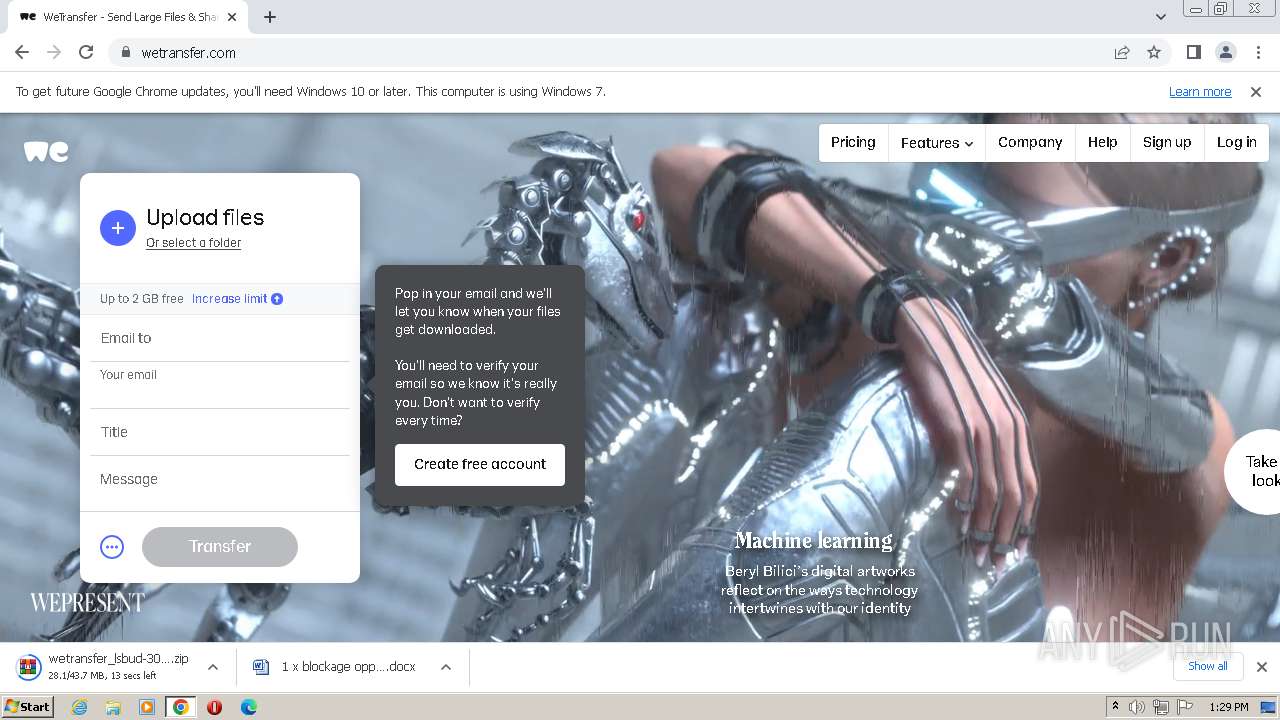
Task: Click the Upload files heading
Action: point(205,217)
